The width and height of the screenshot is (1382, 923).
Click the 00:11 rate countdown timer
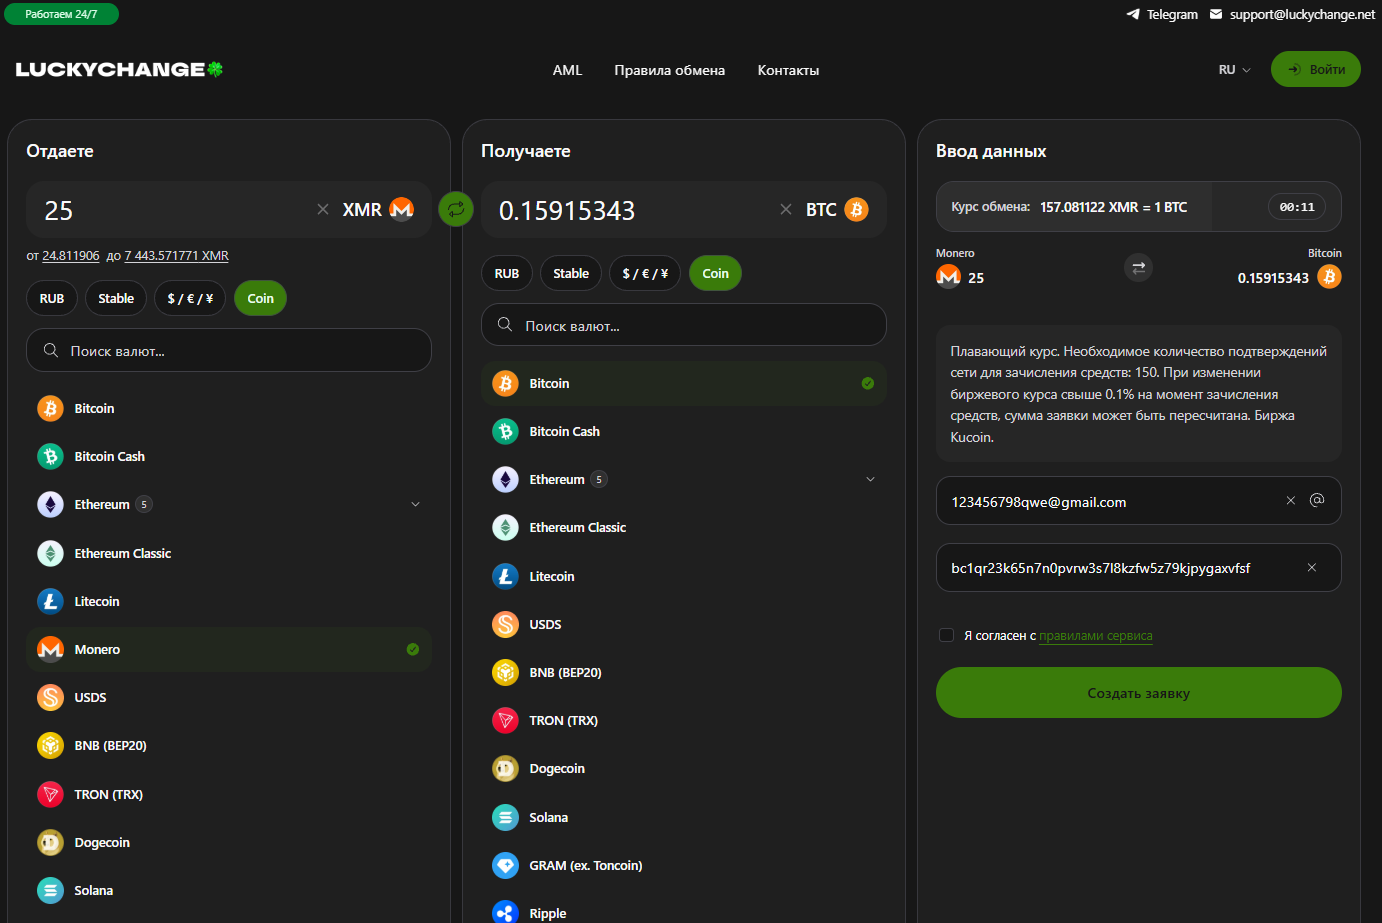coord(1297,207)
